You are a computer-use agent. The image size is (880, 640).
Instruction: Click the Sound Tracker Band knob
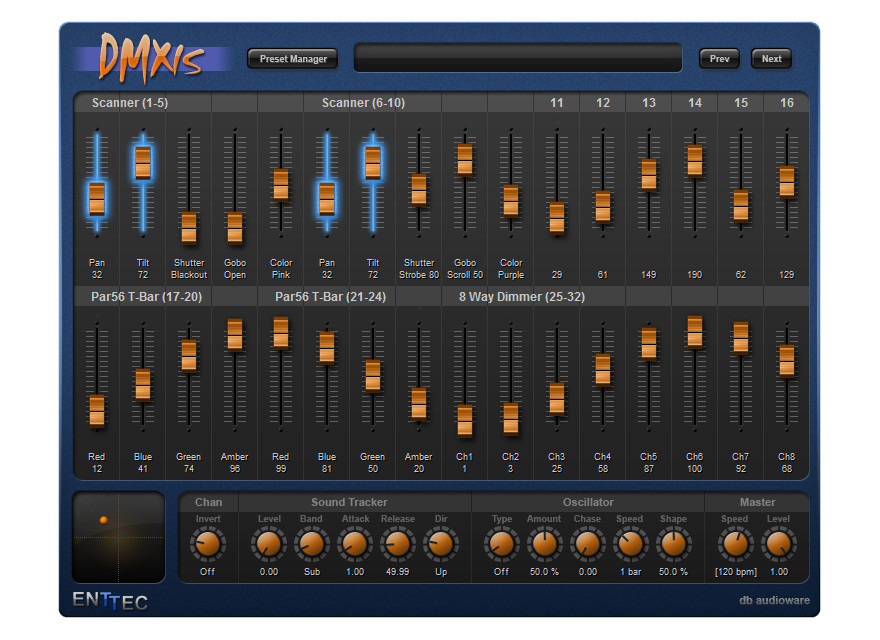pos(311,544)
